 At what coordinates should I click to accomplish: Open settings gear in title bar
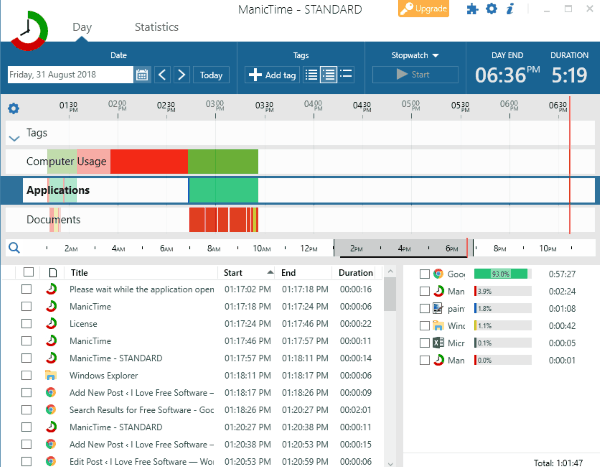(490, 9)
